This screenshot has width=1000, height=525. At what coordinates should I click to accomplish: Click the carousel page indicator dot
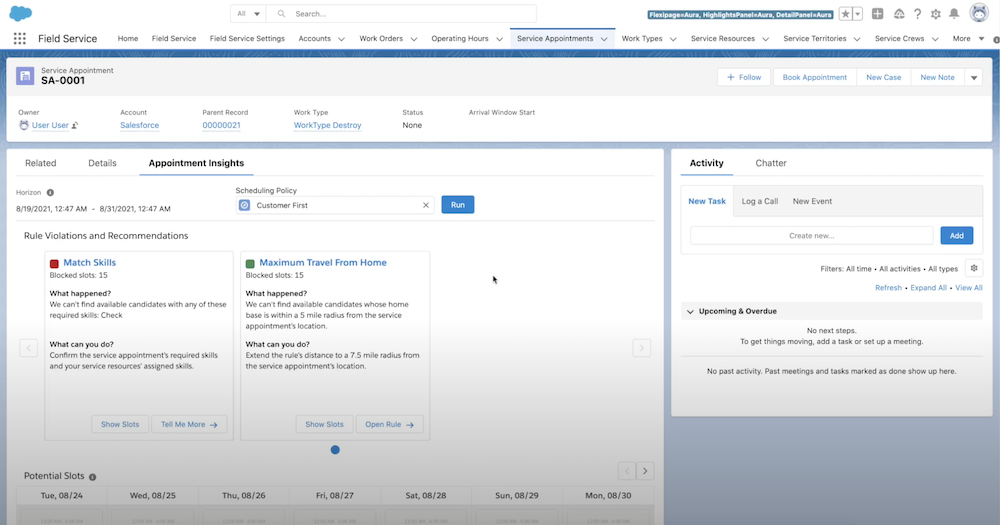click(335, 450)
